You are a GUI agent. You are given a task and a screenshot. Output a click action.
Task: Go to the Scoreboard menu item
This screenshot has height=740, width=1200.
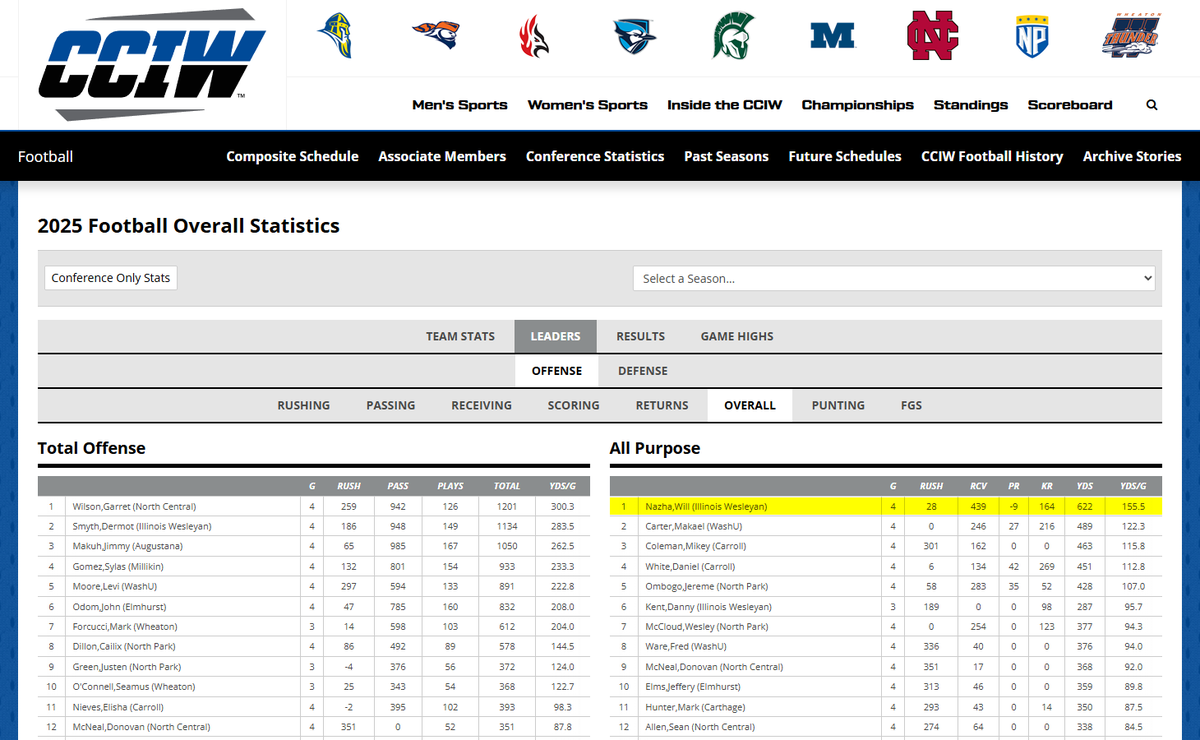[x=1070, y=105]
